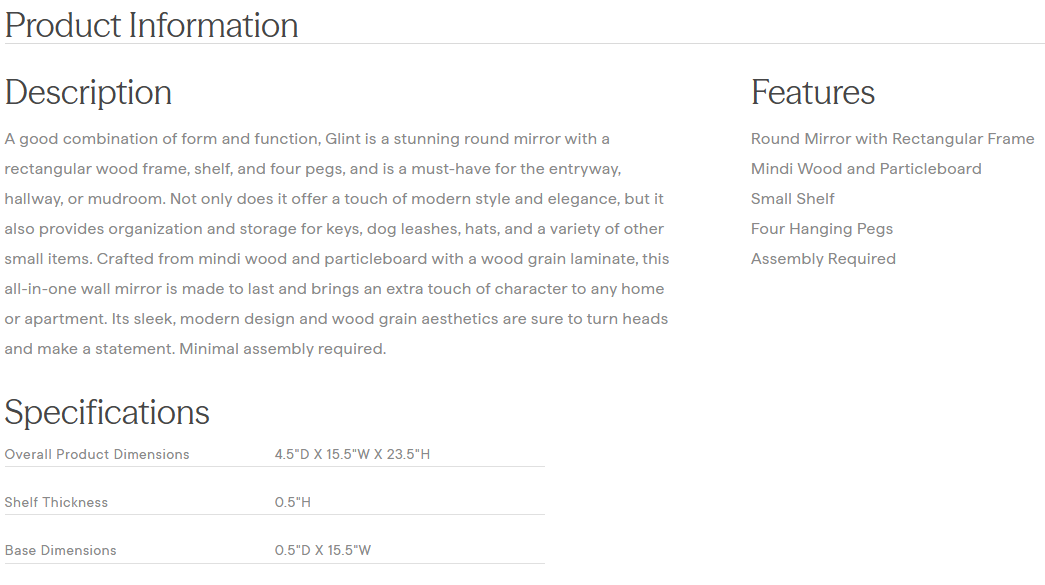Click the 0.5"H shelf thickness value

pos(292,502)
